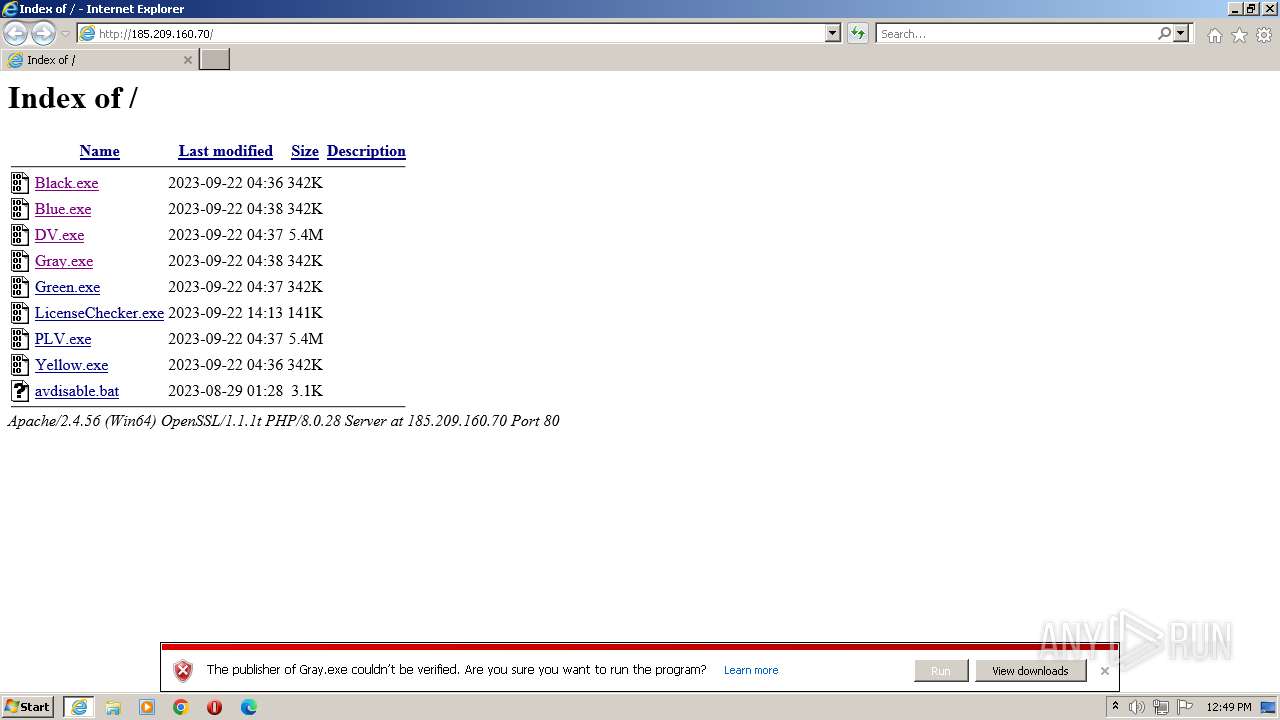This screenshot has width=1280, height=720.
Task: Open volume speaker tray icon
Action: pyautogui.click(x=1137, y=707)
